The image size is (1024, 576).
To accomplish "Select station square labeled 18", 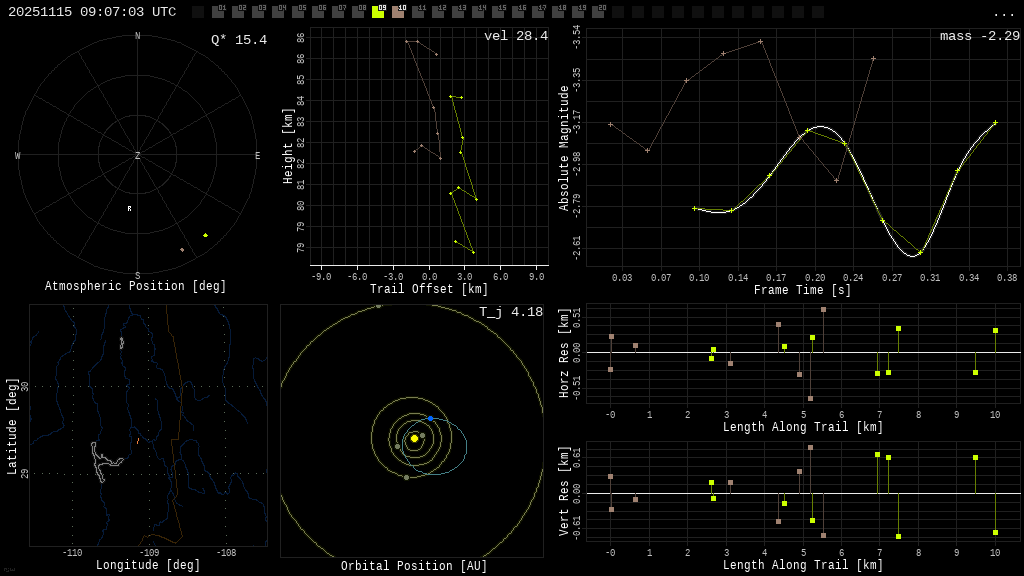I will (x=558, y=12).
